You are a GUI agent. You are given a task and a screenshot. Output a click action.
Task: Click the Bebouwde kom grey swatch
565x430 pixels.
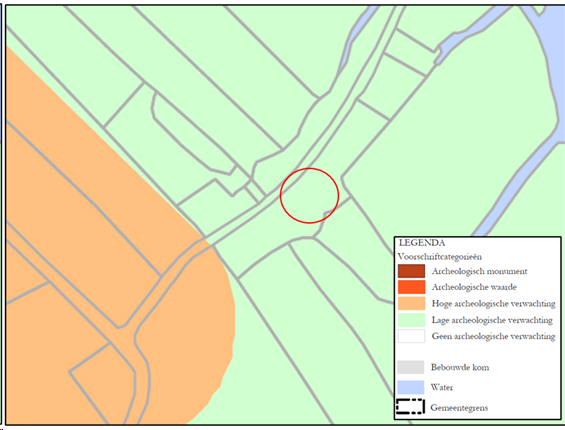coord(411,367)
